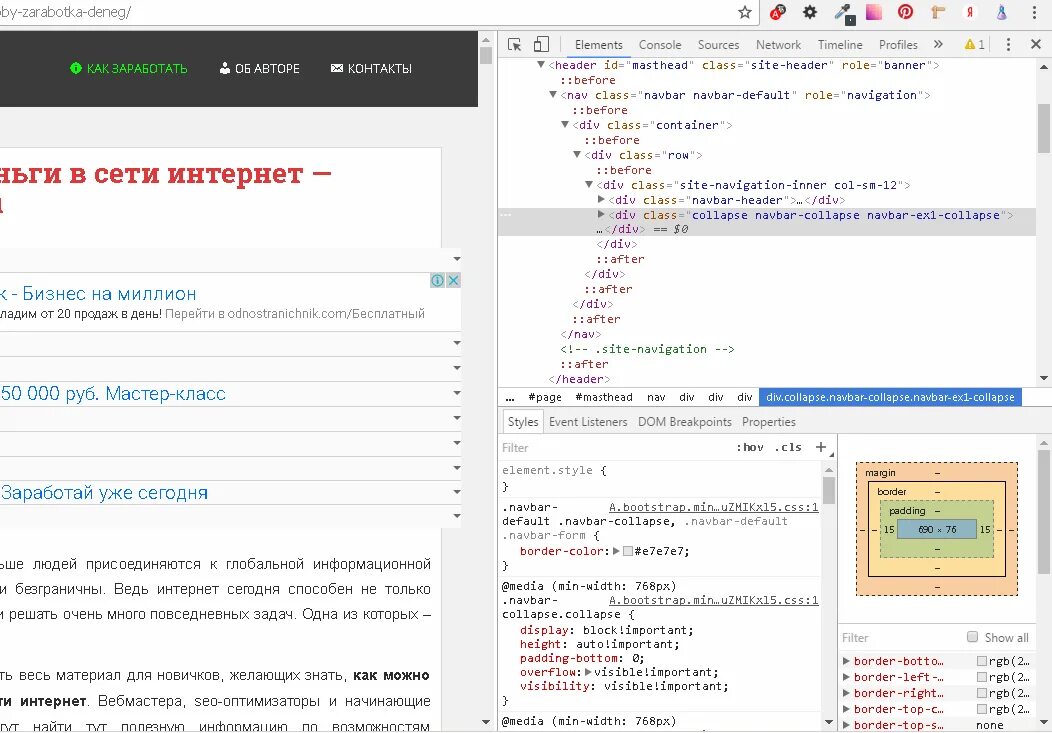Viewport: 1052px width, 733px height.
Task: Open the gear extension icon
Action: coord(810,11)
